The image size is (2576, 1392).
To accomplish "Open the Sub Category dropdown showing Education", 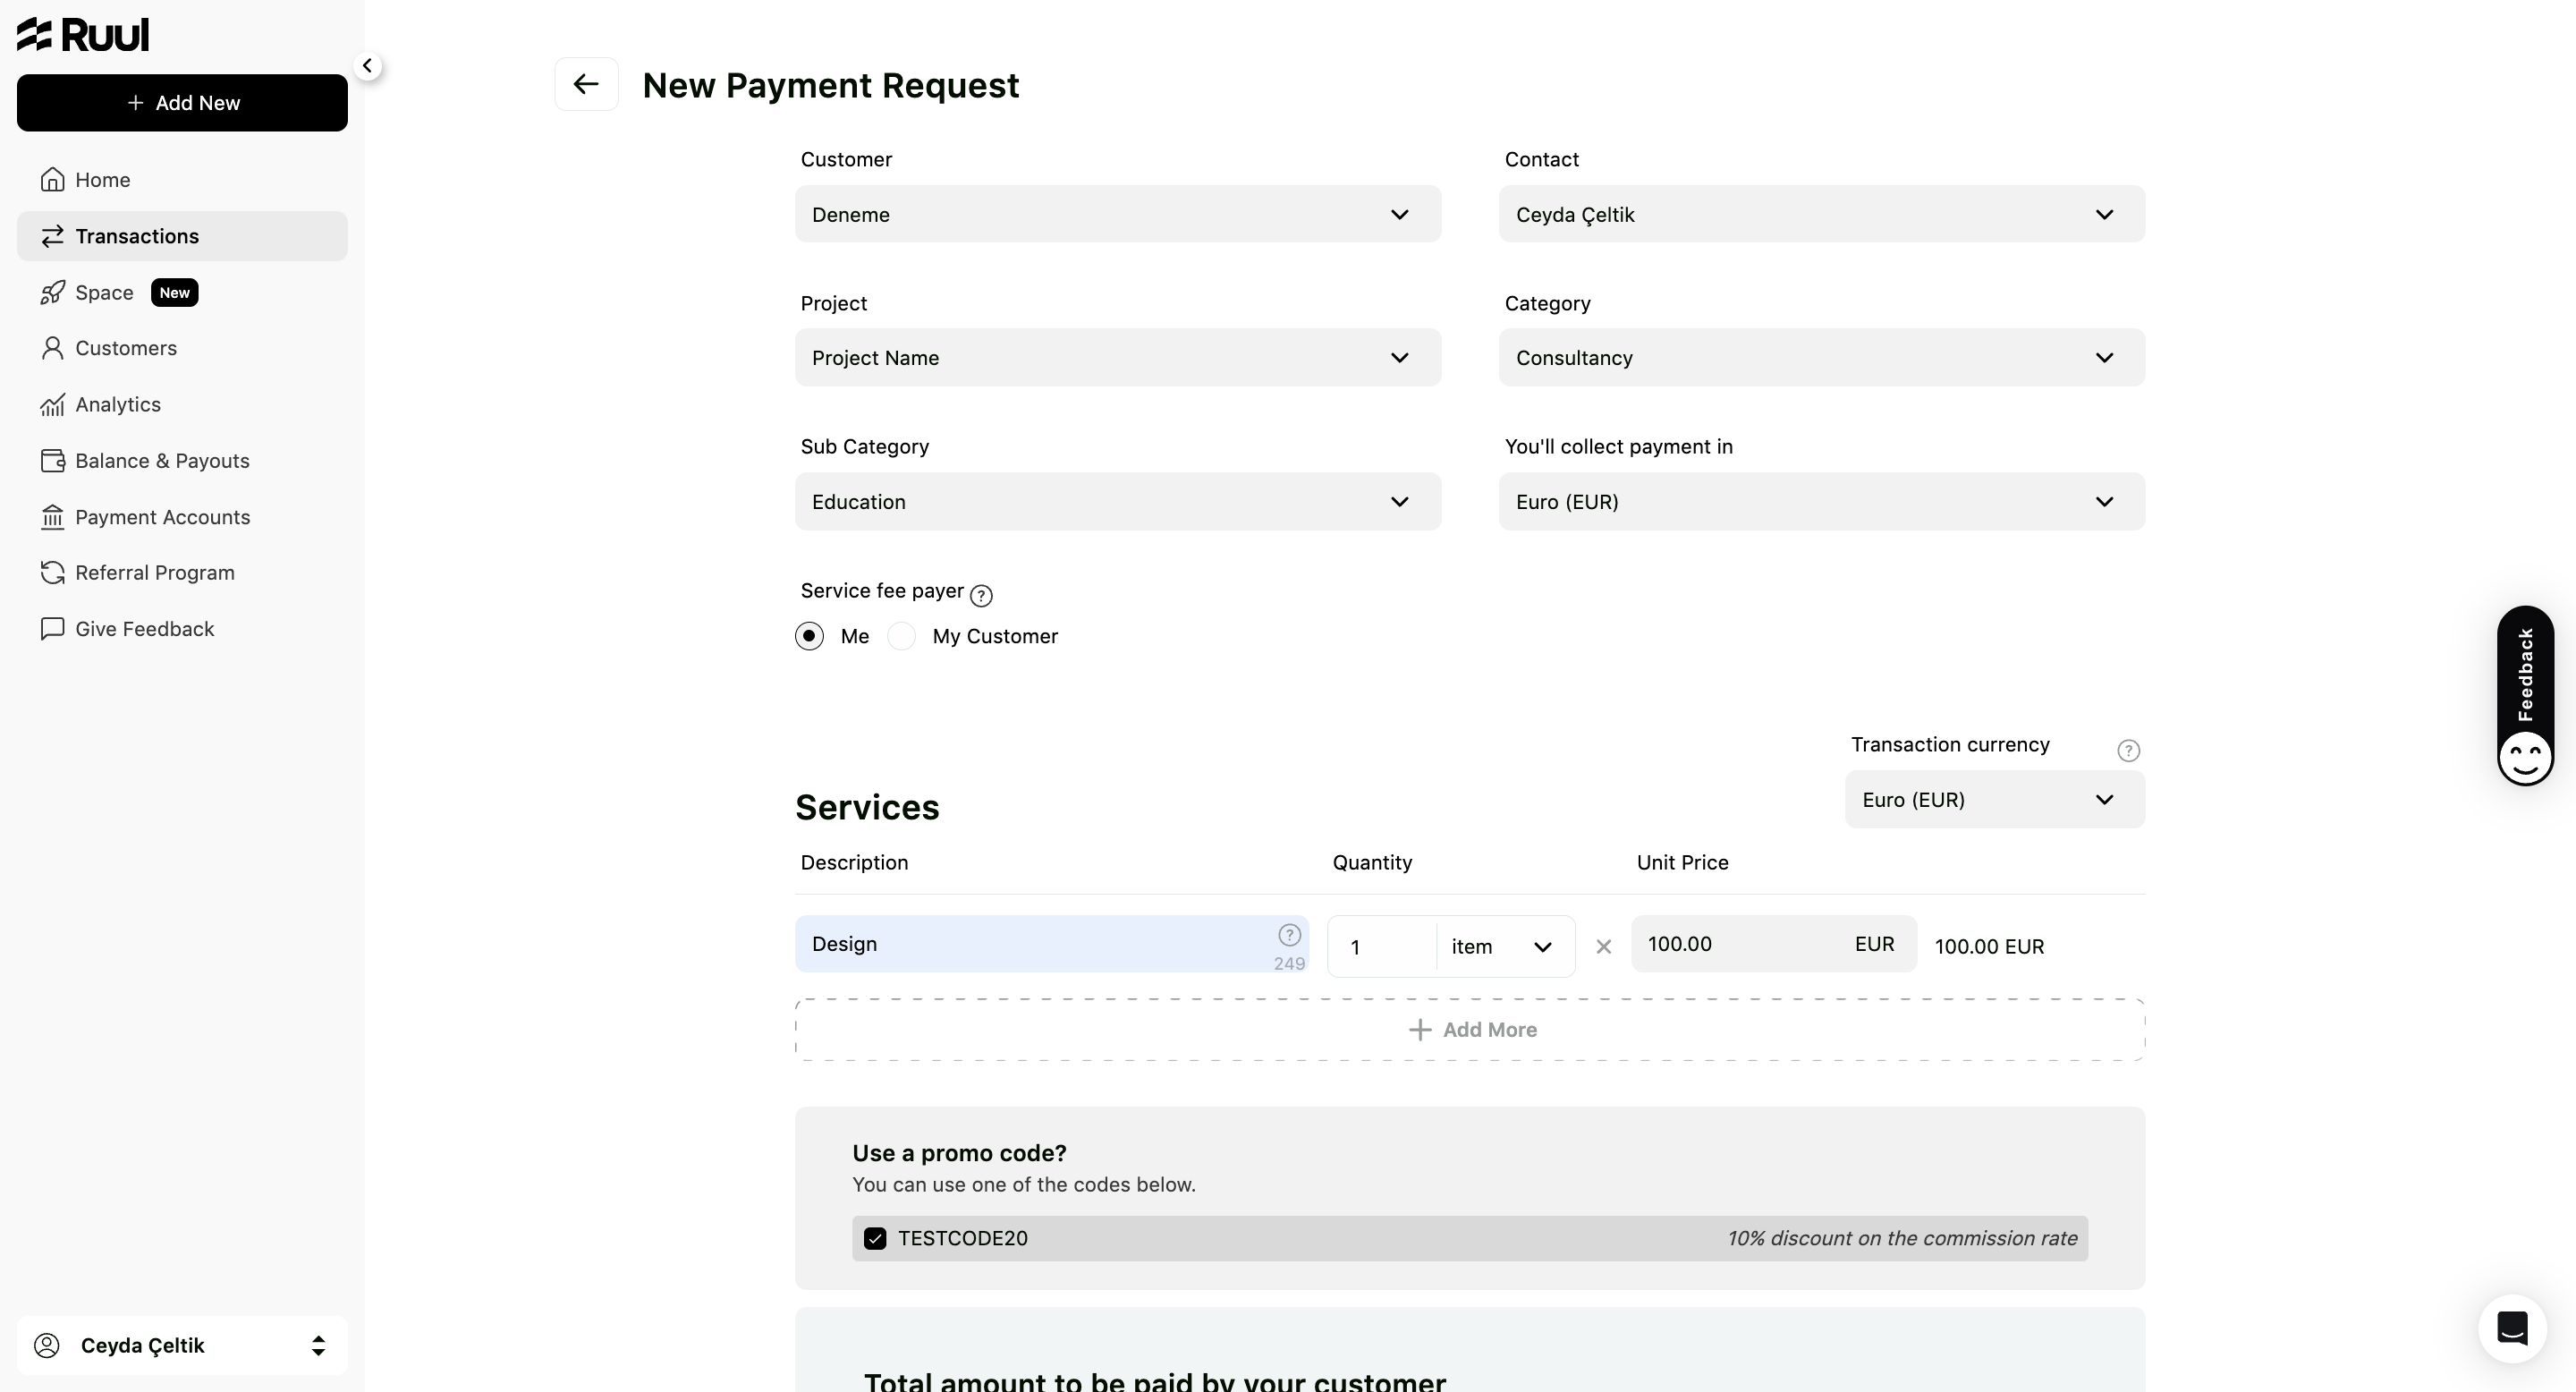I will [1118, 502].
